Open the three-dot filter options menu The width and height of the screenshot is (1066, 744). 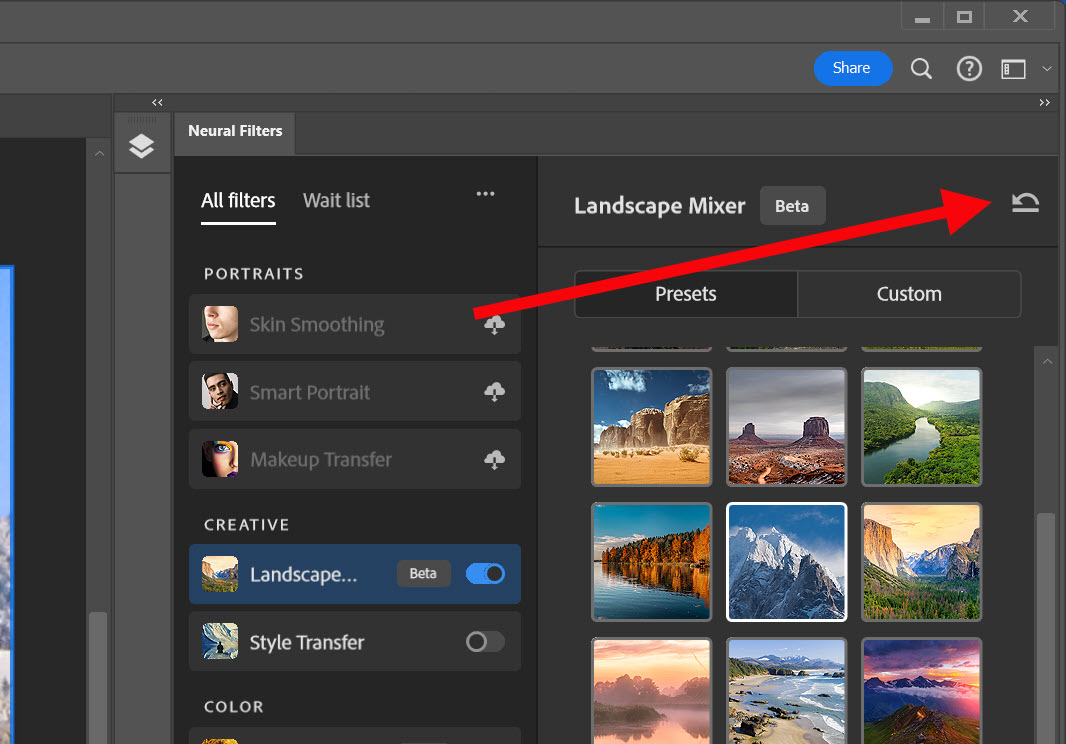(x=485, y=194)
